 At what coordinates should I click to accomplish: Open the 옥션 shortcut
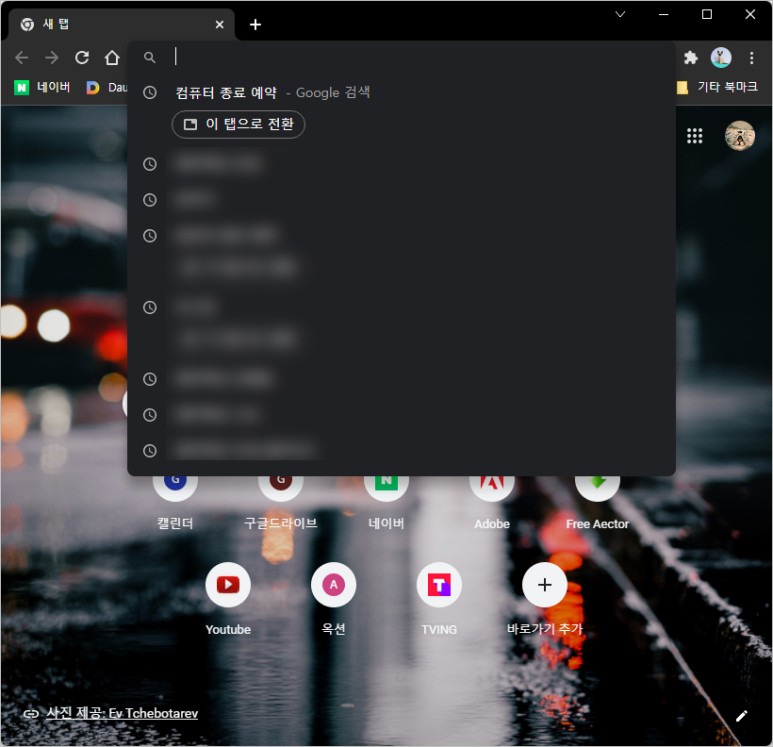(333, 597)
